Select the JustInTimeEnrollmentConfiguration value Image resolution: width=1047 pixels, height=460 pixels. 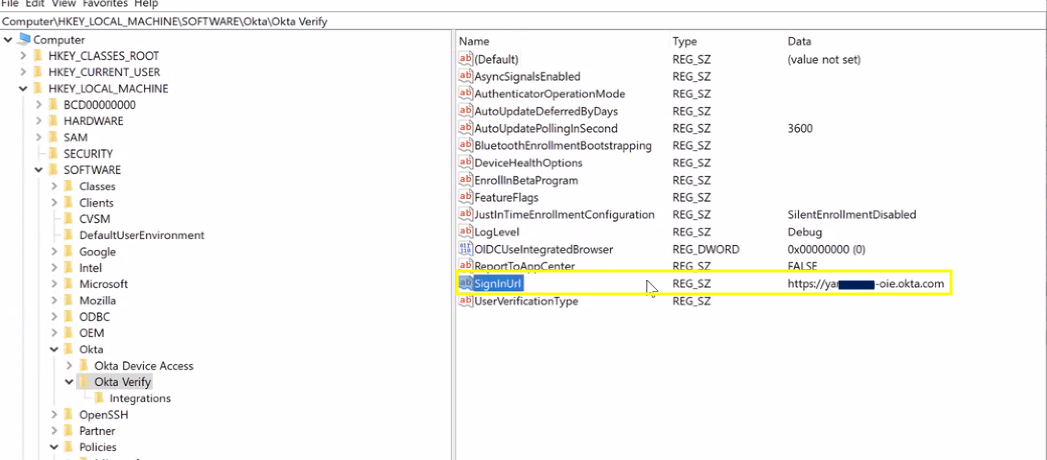point(564,215)
